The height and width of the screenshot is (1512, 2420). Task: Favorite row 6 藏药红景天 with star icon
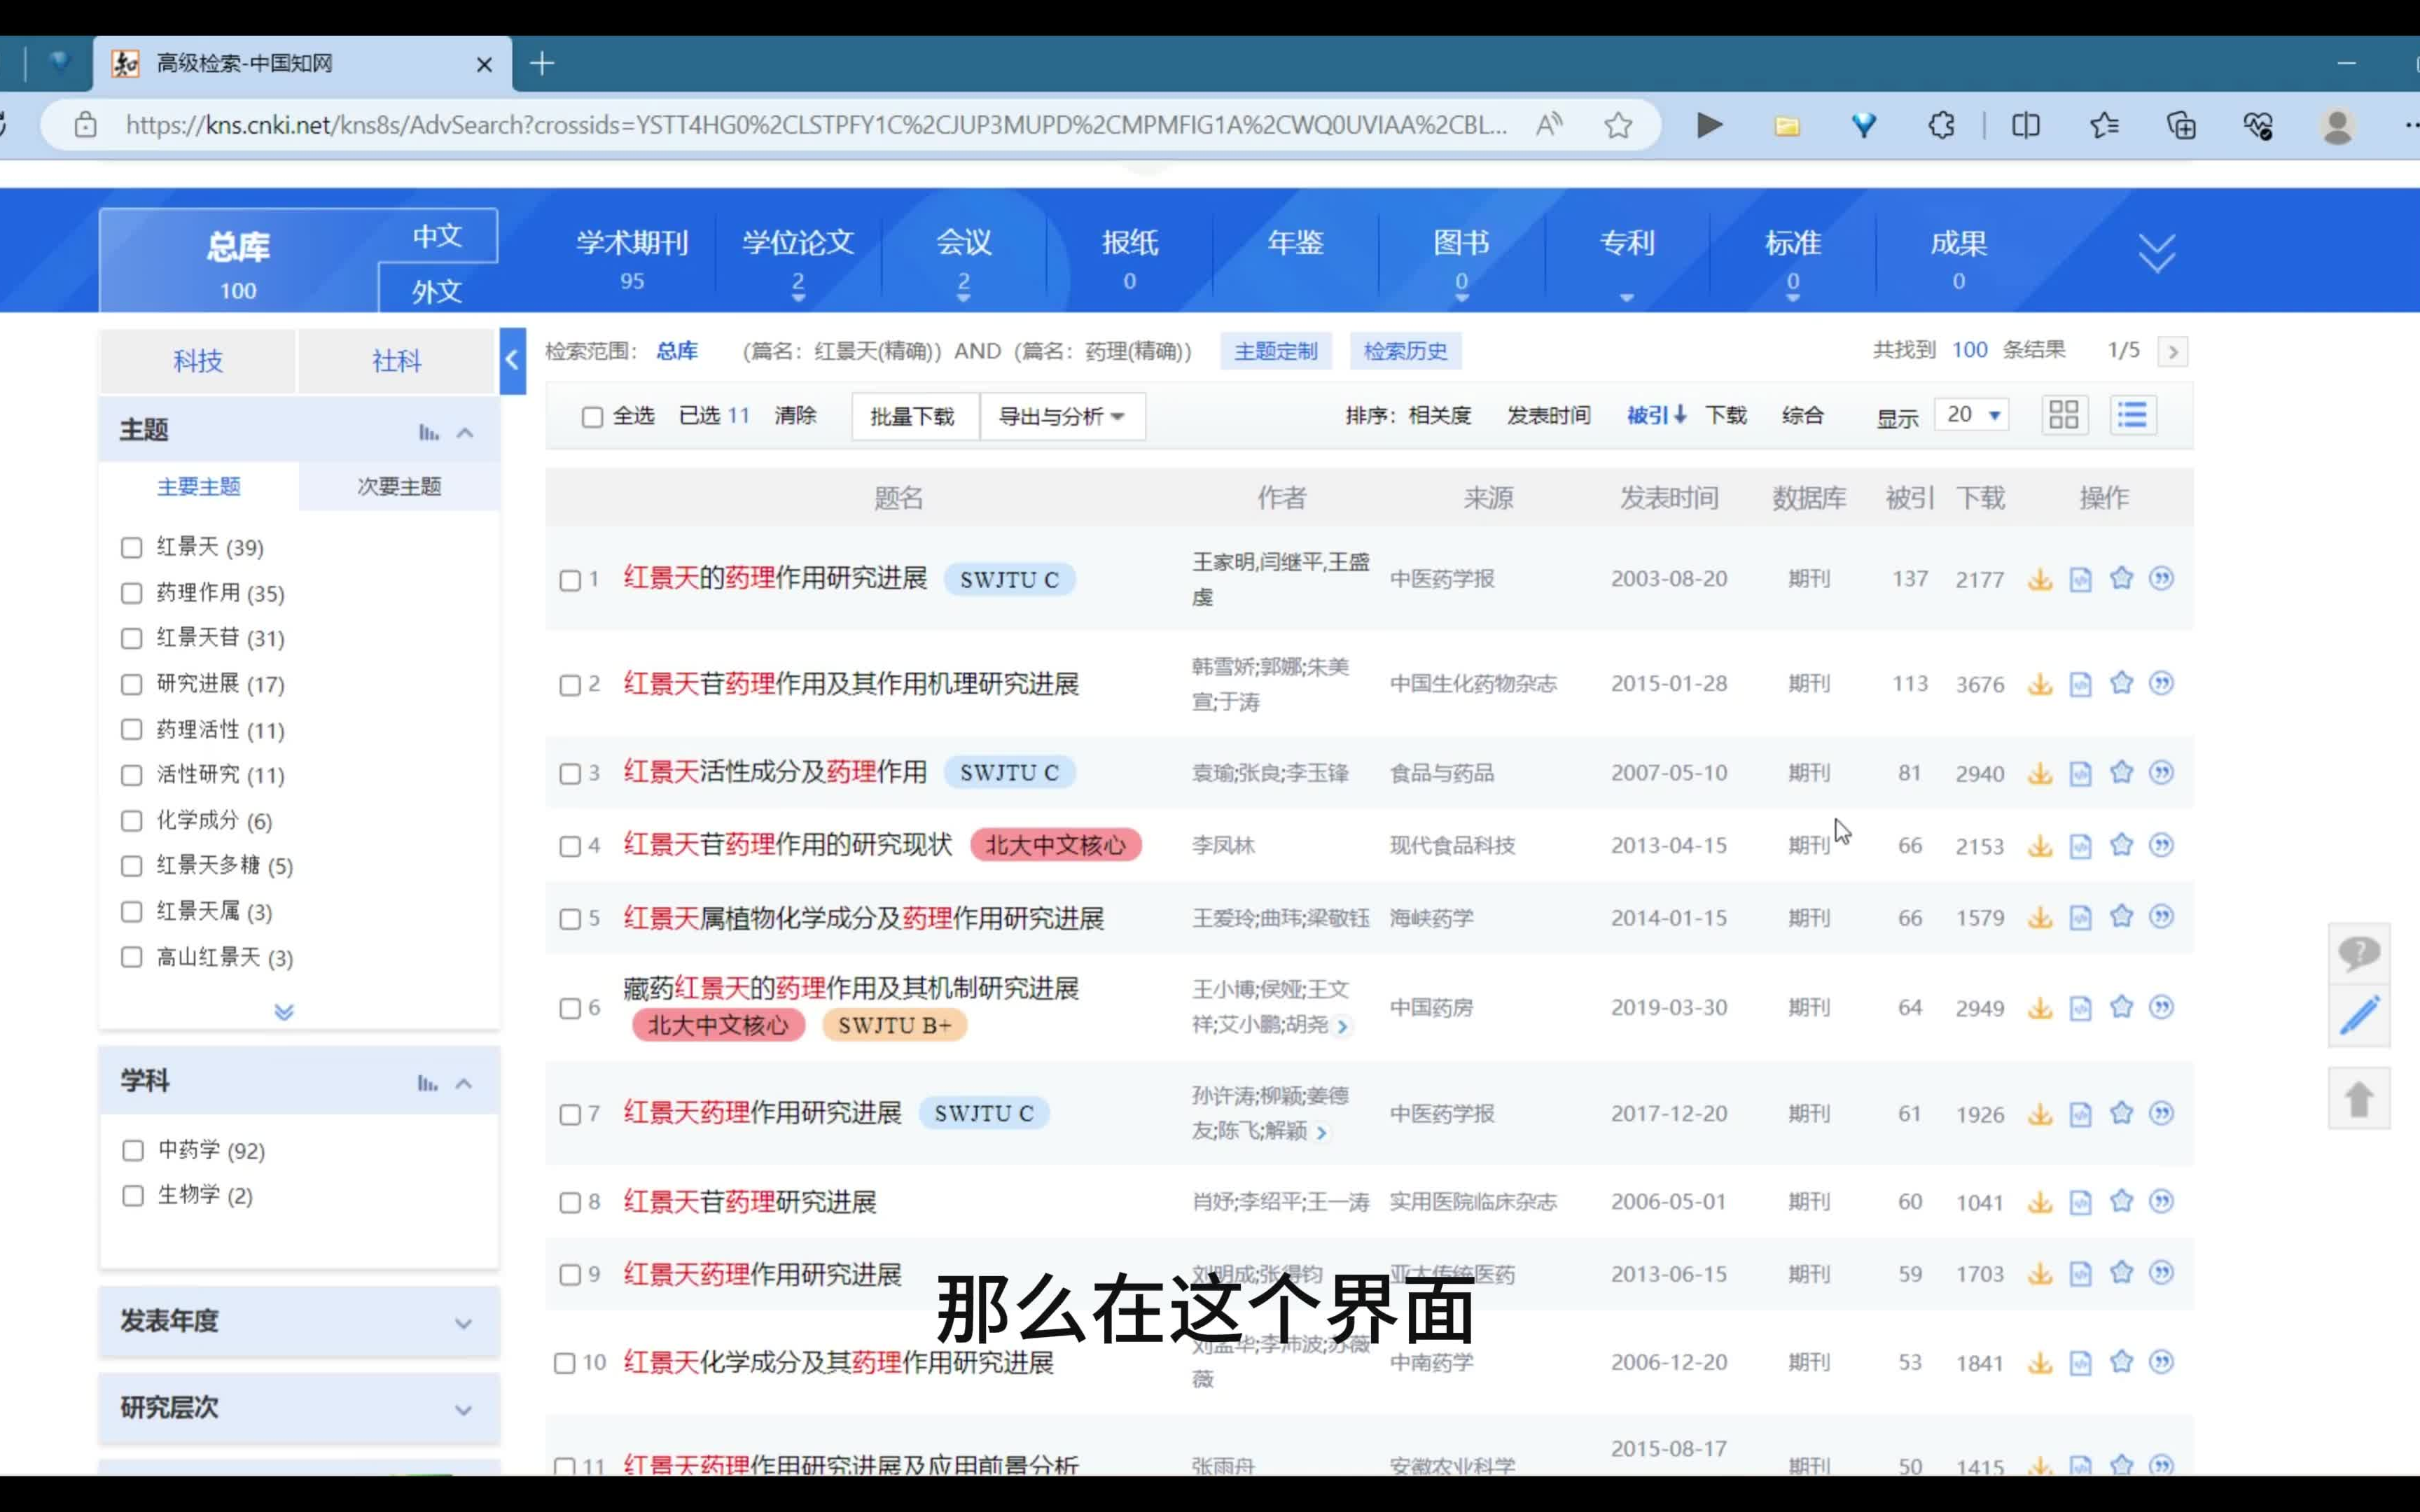point(2121,1007)
